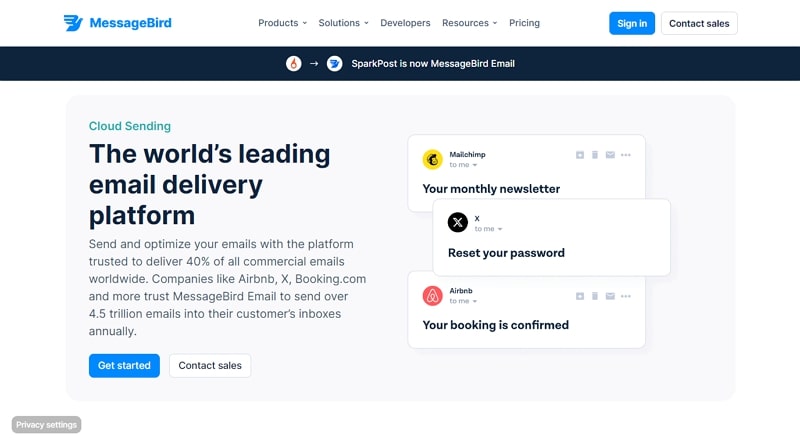Expand the Products dropdown arrow
Viewport: 800px width, 445px height.
(x=305, y=23)
